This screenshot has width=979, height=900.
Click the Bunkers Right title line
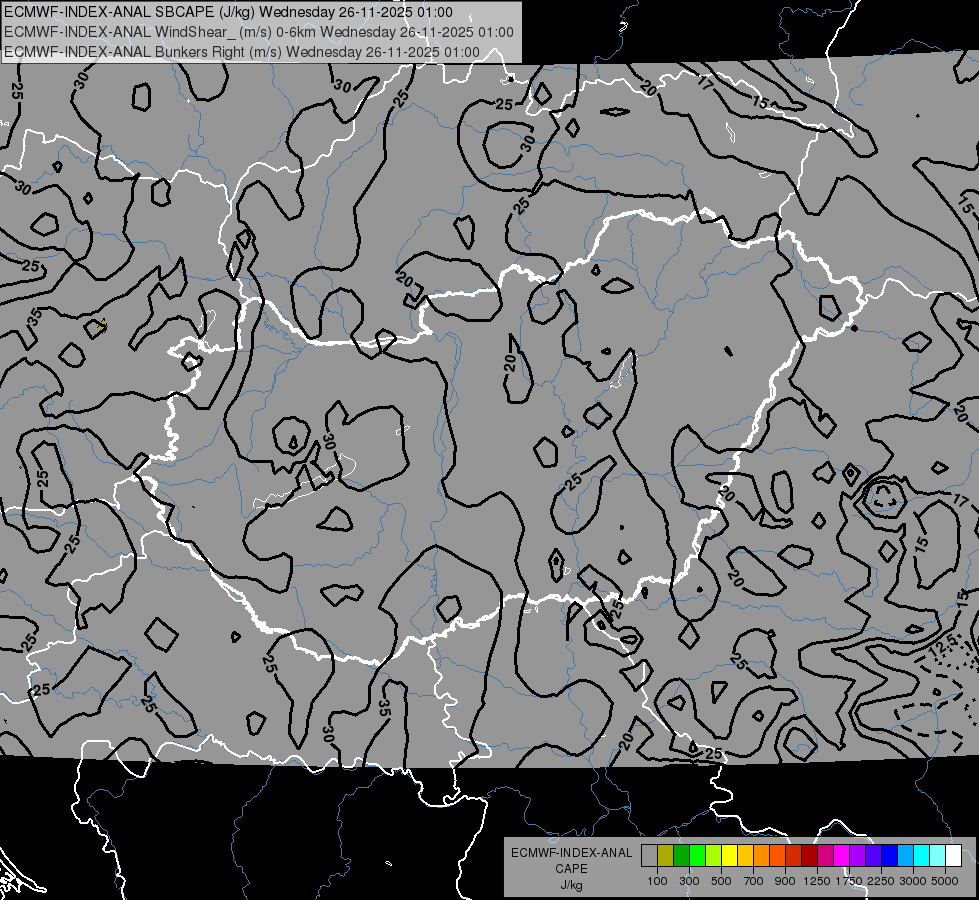[x=242, y=52]
